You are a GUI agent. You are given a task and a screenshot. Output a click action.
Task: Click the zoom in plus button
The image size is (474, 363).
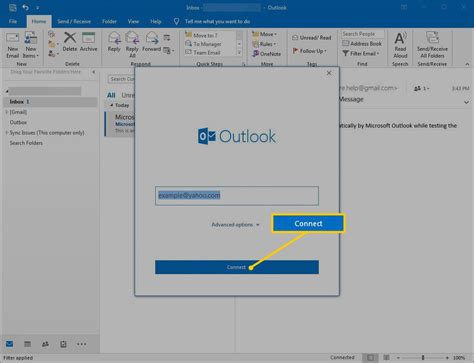click(x=447, y=358)
